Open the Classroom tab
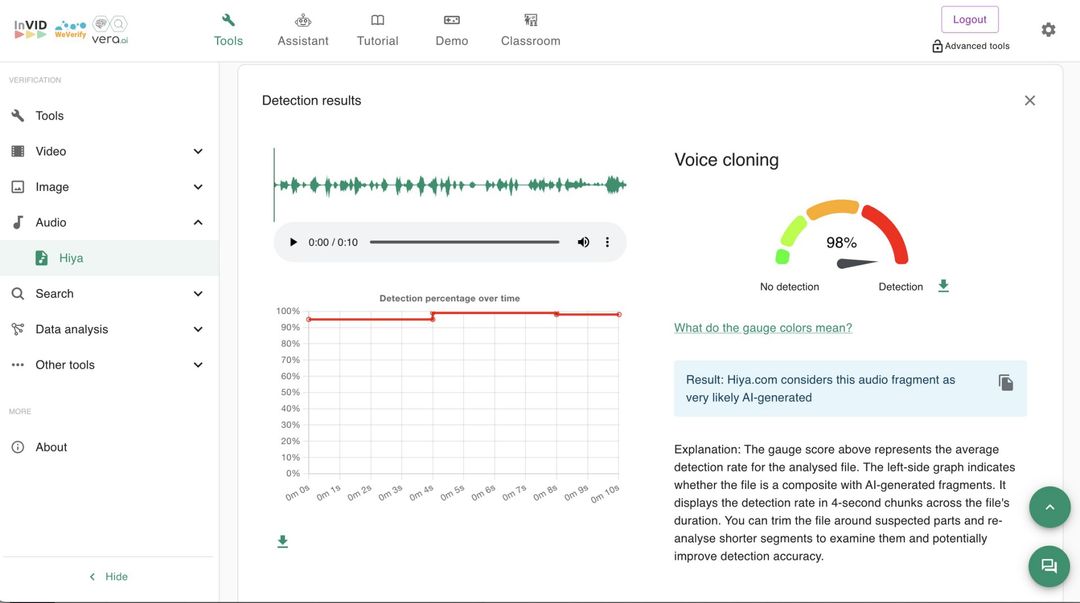This screenshot has height=603, width=1080. (530, 30)
